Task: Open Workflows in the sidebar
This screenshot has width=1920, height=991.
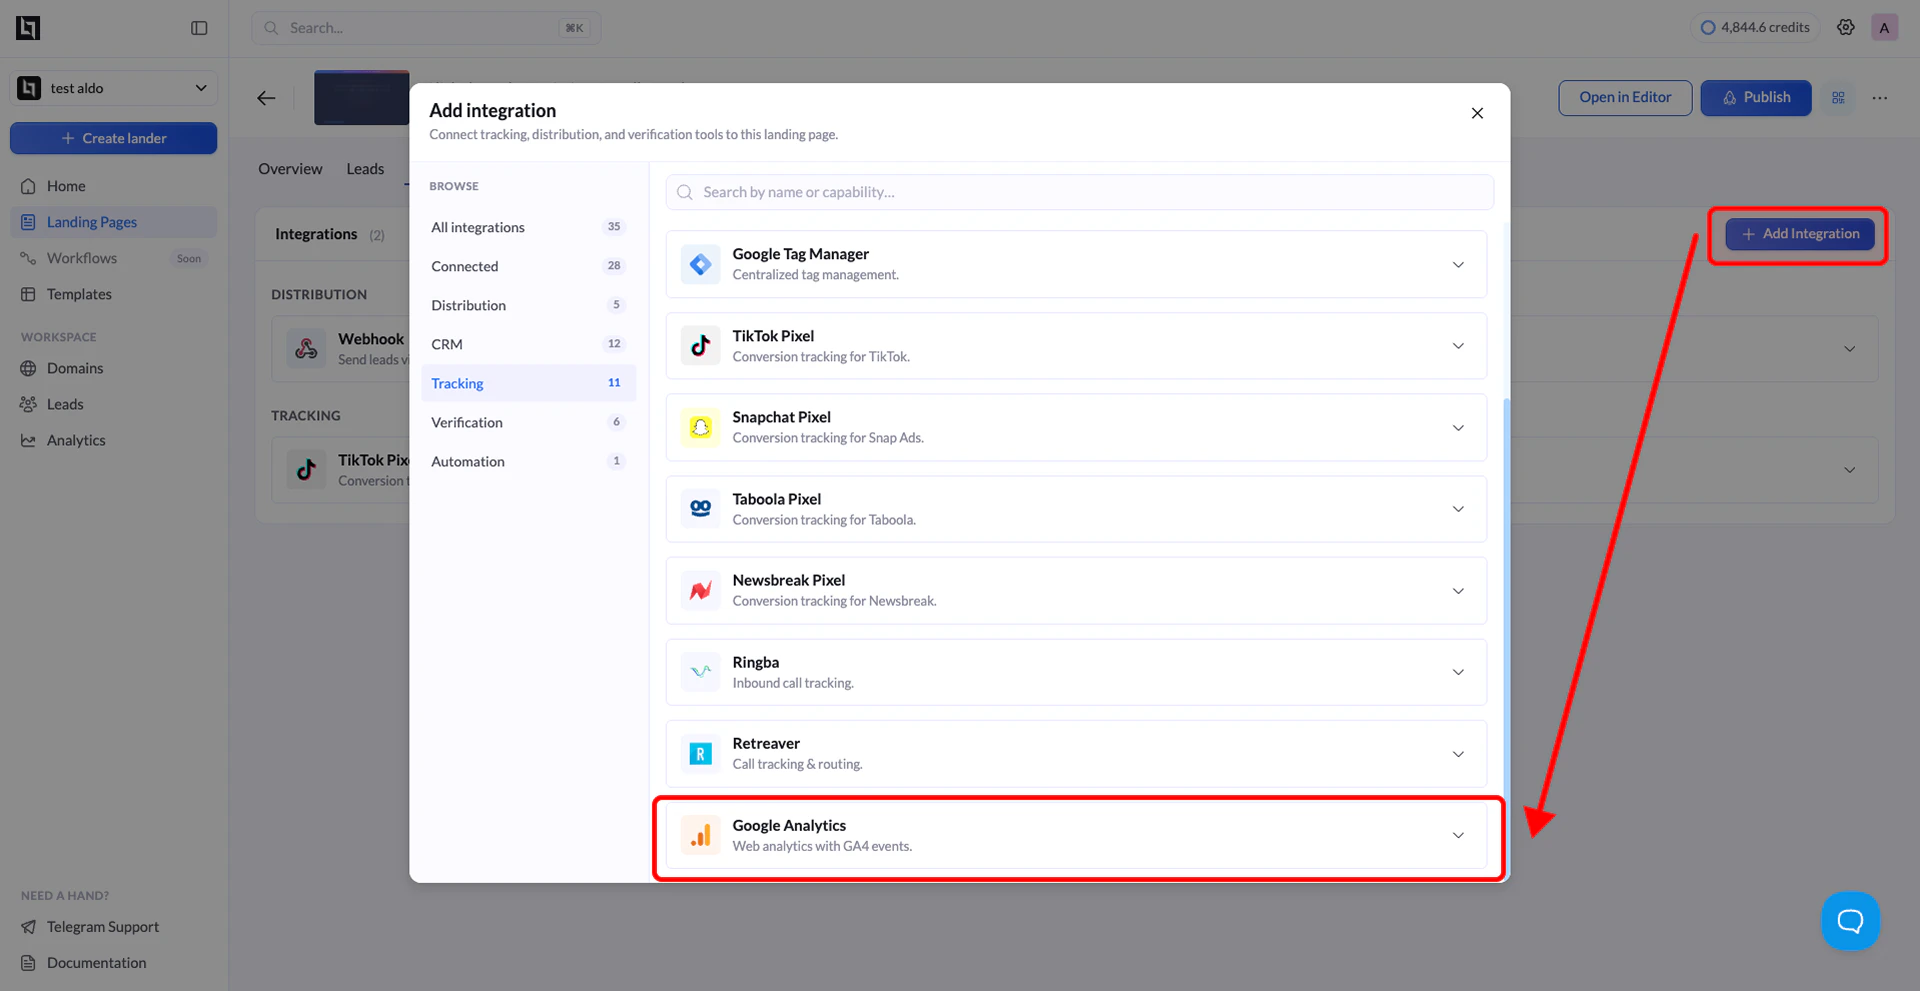Action: click(x=114, y=258)
